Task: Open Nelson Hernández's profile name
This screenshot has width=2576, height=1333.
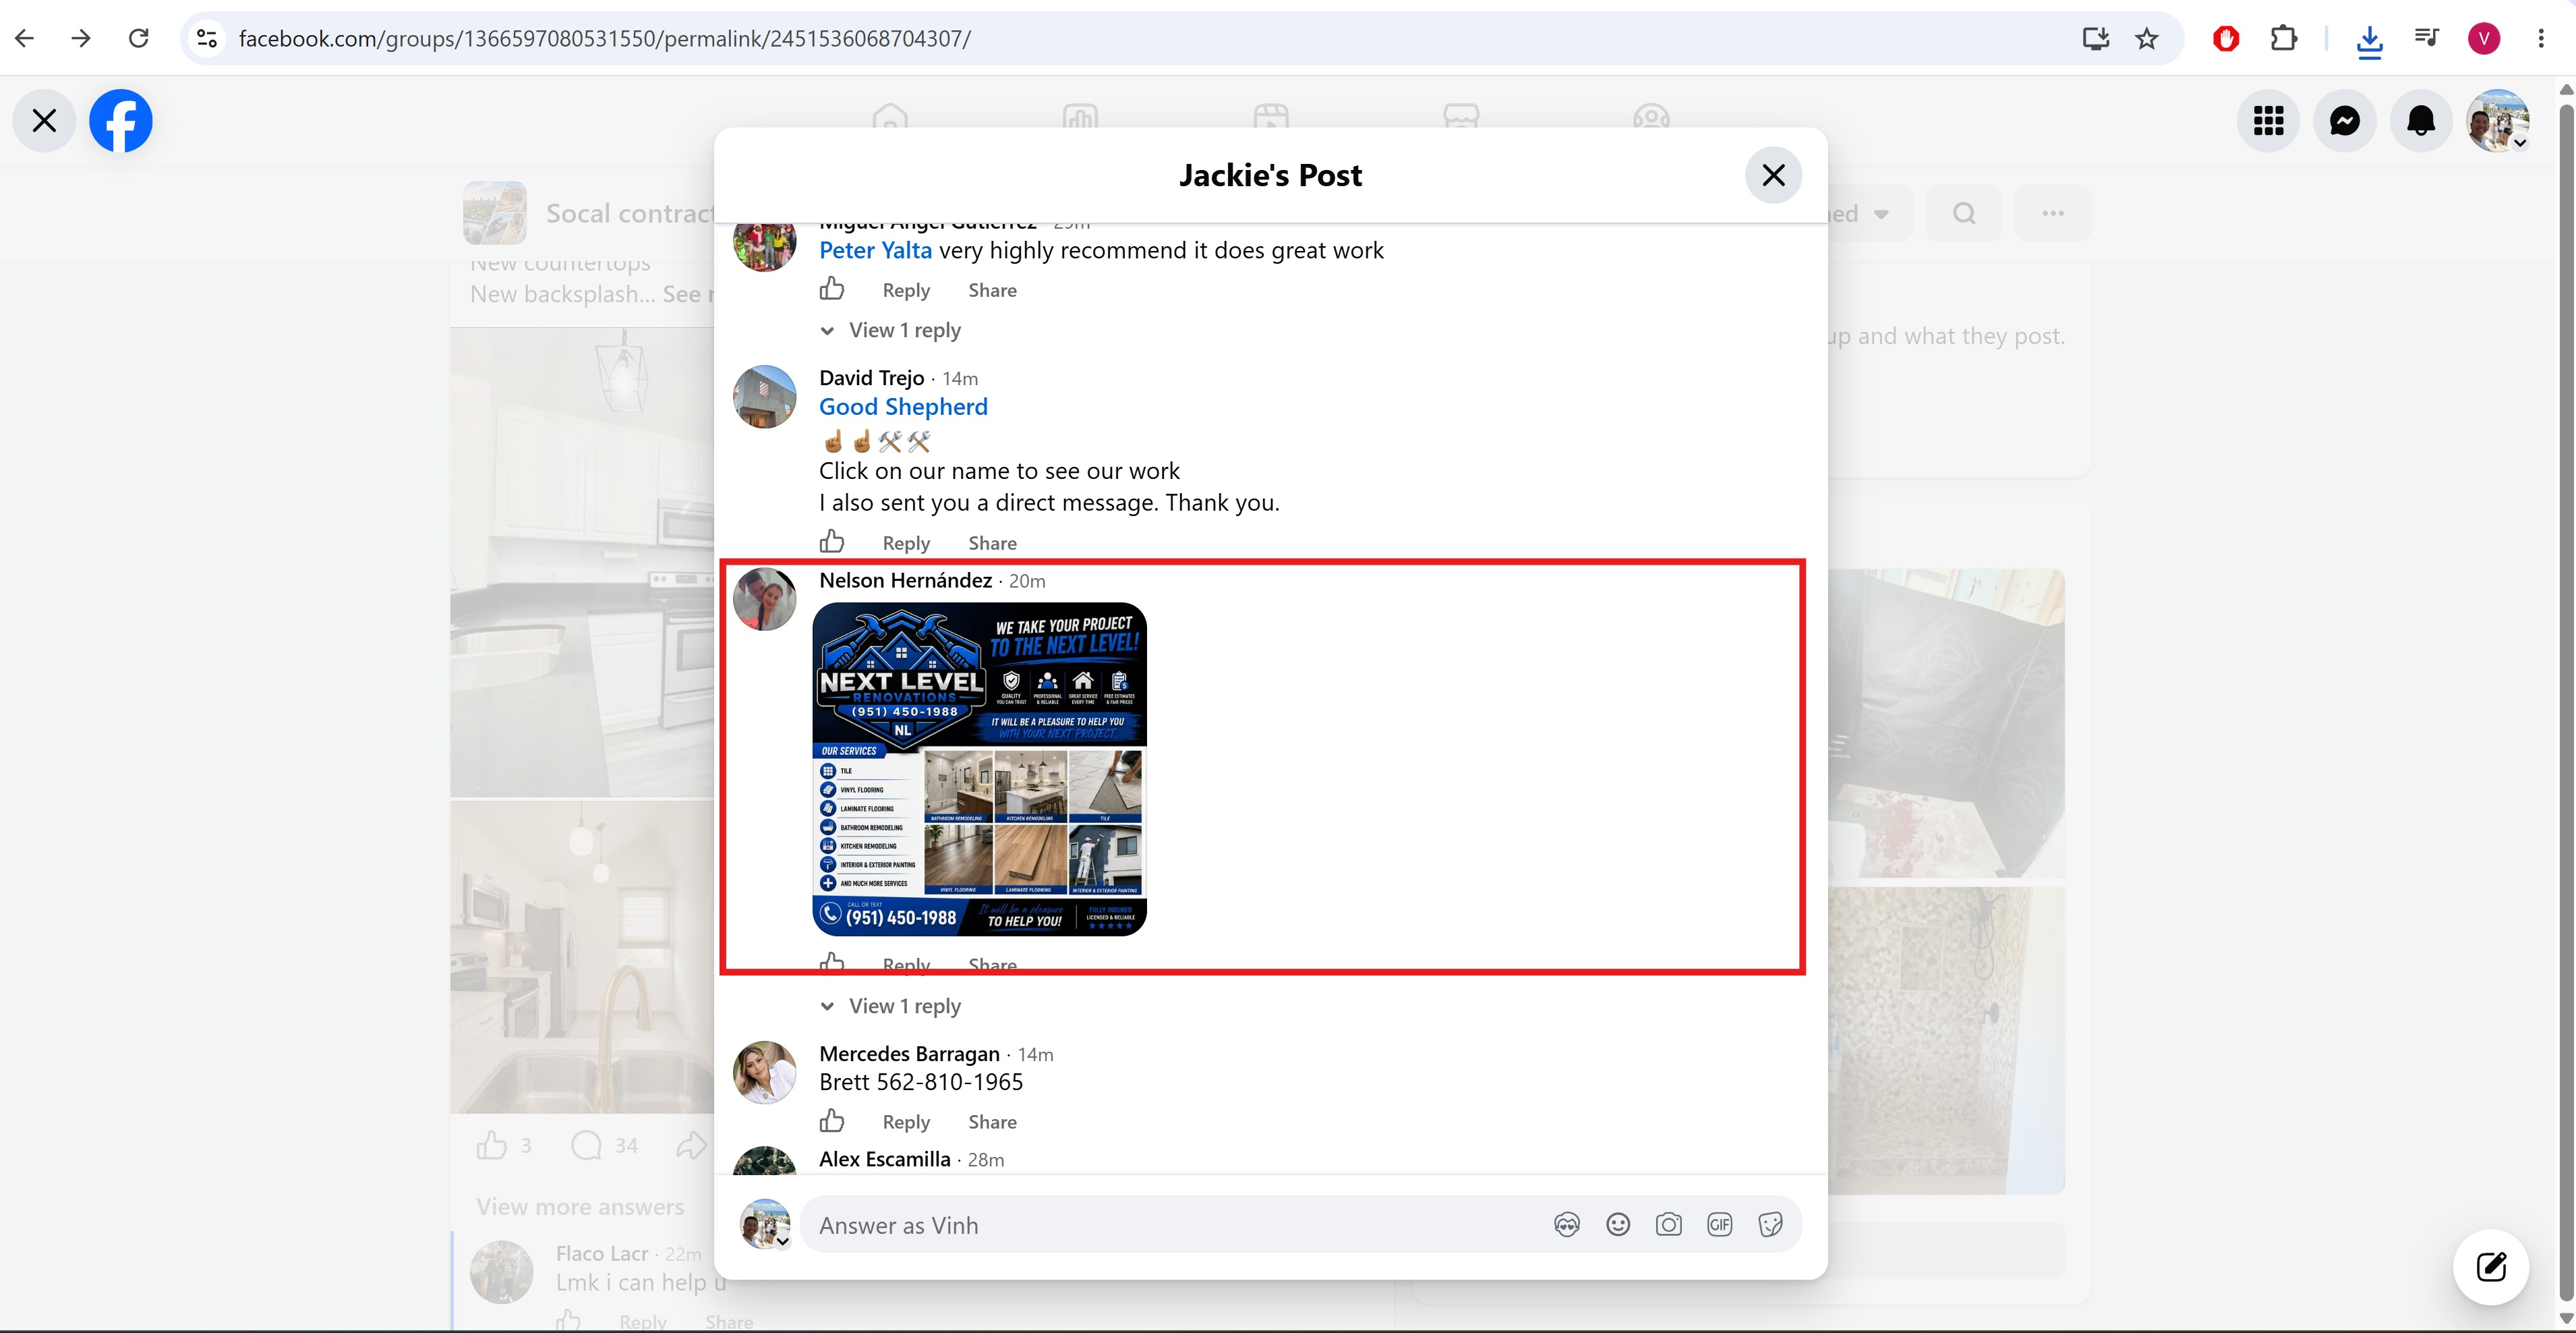Action: click(905, 581)
